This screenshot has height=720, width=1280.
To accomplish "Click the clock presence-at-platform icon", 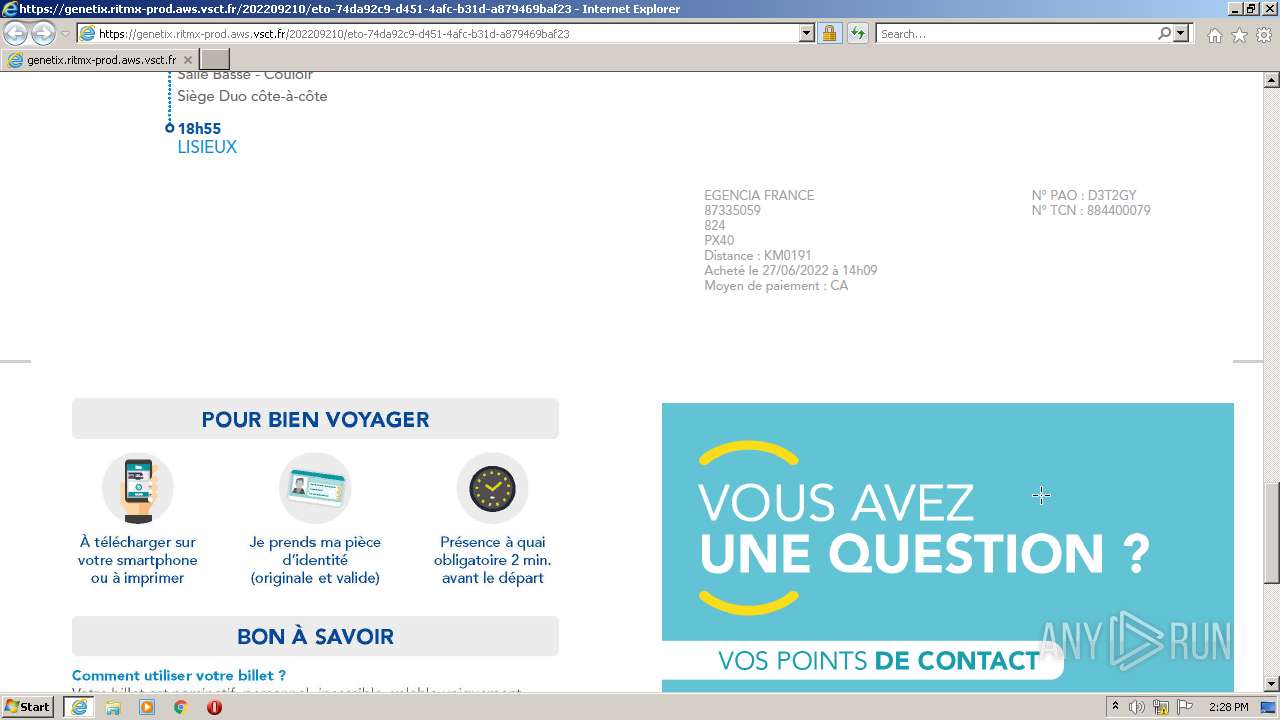I will click(492, 489).
